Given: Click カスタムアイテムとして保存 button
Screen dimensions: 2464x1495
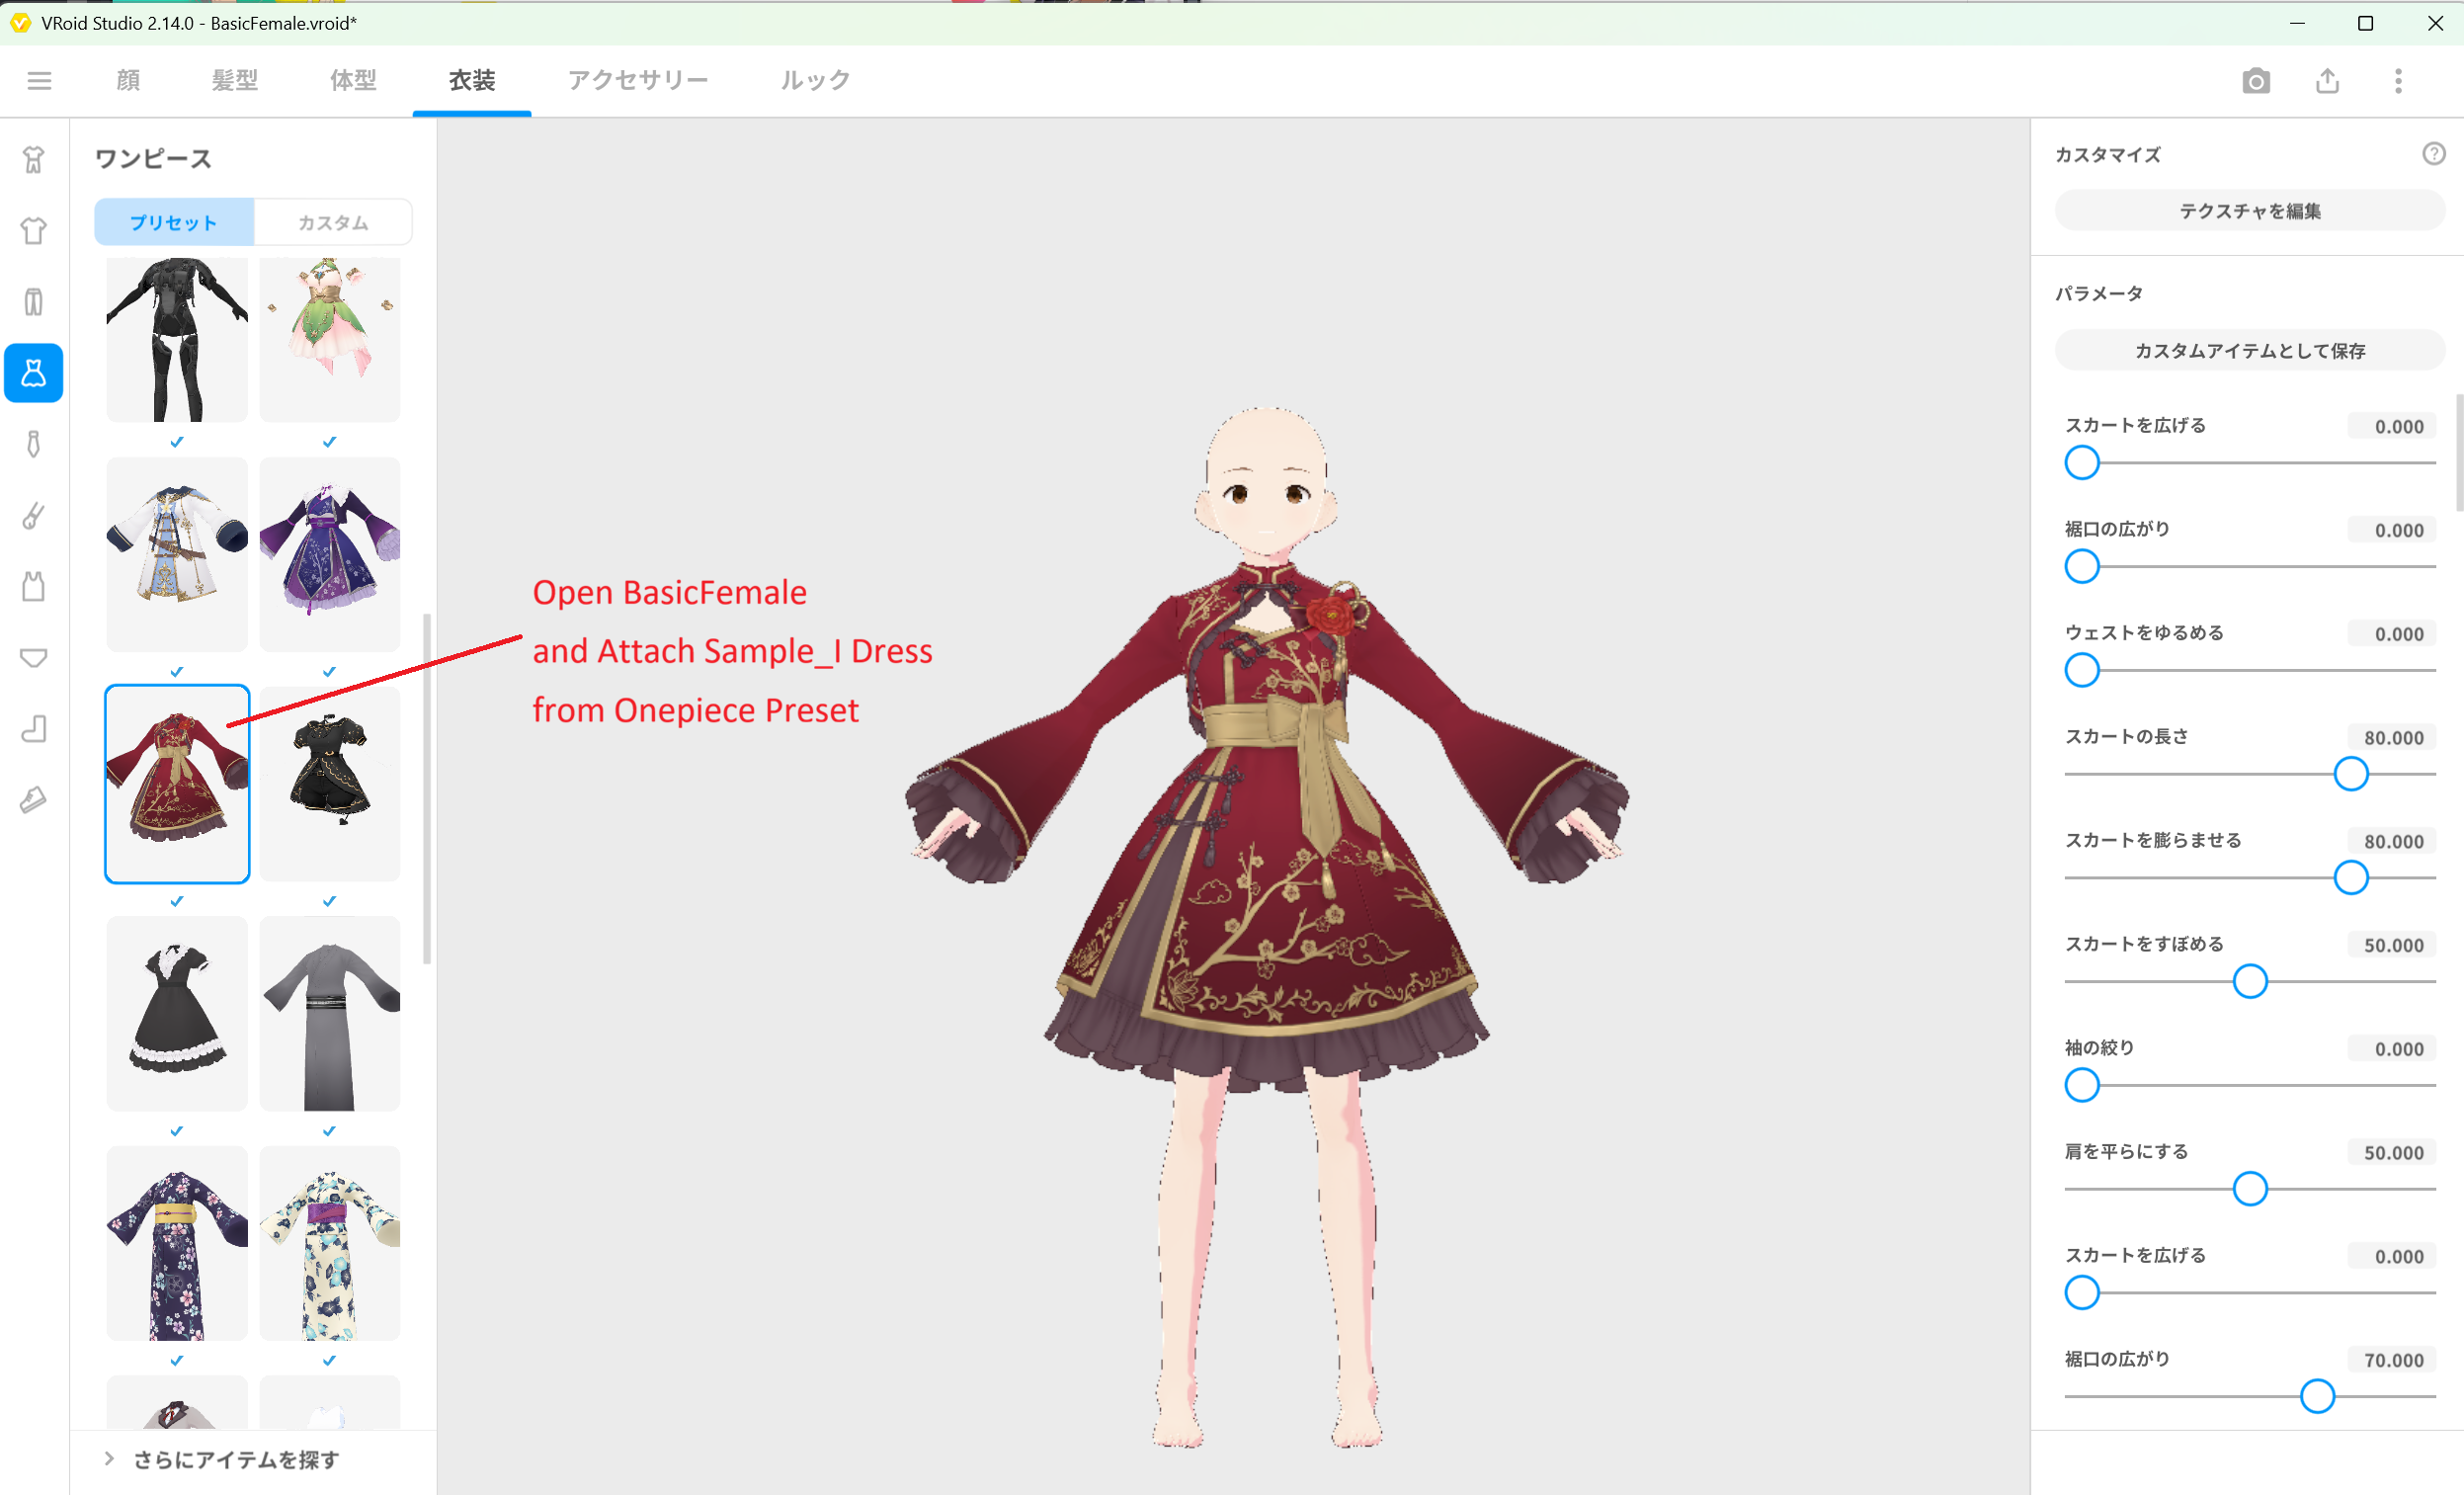Looking at the screenshot, I should click(x=2249, y=351).
